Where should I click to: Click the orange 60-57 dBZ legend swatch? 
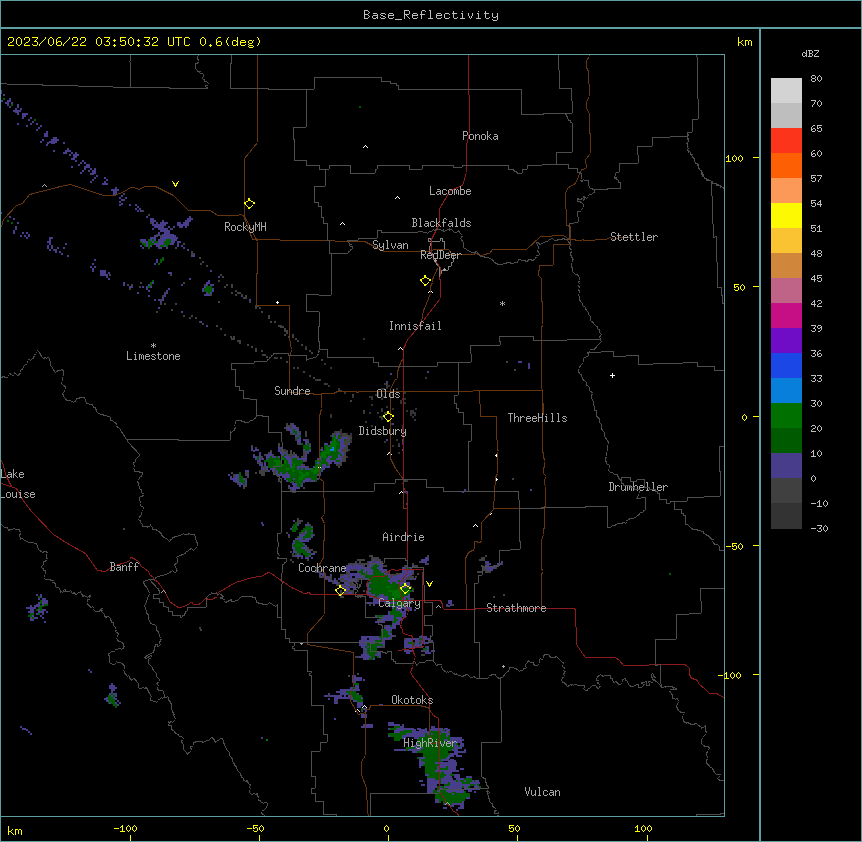pyautogui.click(x=786, y=165)
